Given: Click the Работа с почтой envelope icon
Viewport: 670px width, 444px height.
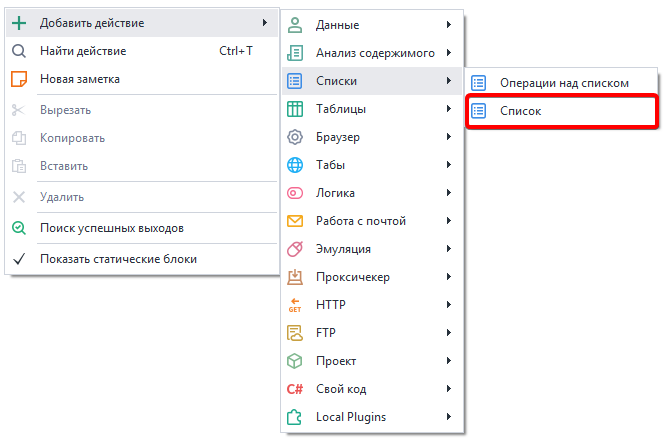Looking at the screenshot, I should point(295,221).
